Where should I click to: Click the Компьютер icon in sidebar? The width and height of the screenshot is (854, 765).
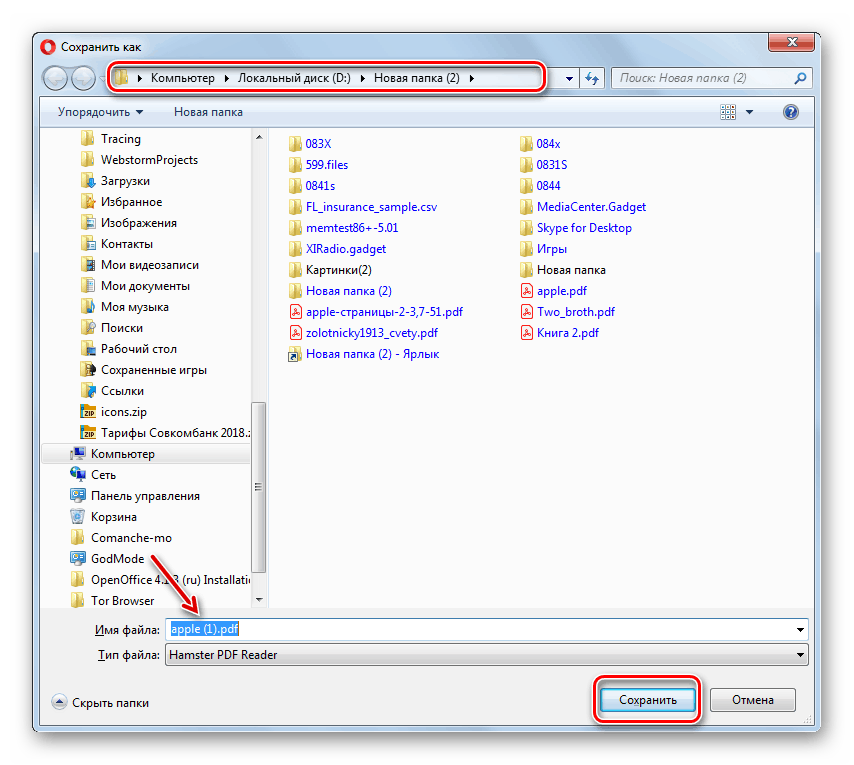[78, 454]
